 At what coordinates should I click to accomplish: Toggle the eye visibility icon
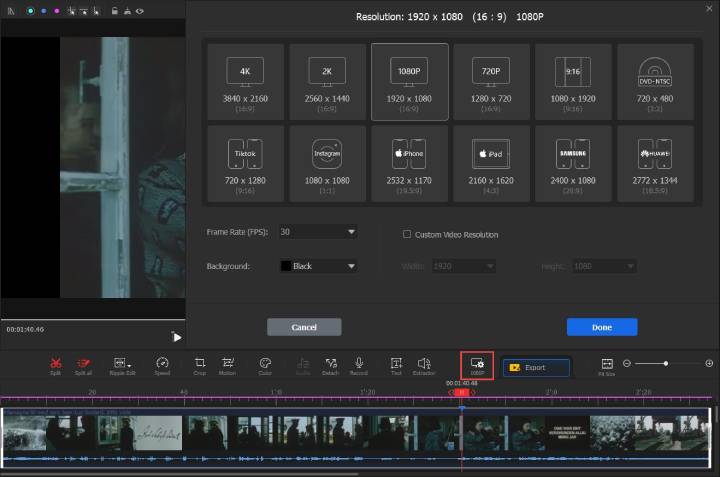(x=139, y=10)
